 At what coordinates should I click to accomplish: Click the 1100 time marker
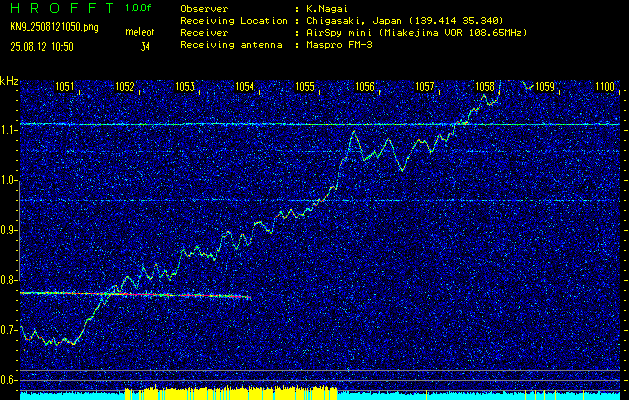click(x=605, y=86)
